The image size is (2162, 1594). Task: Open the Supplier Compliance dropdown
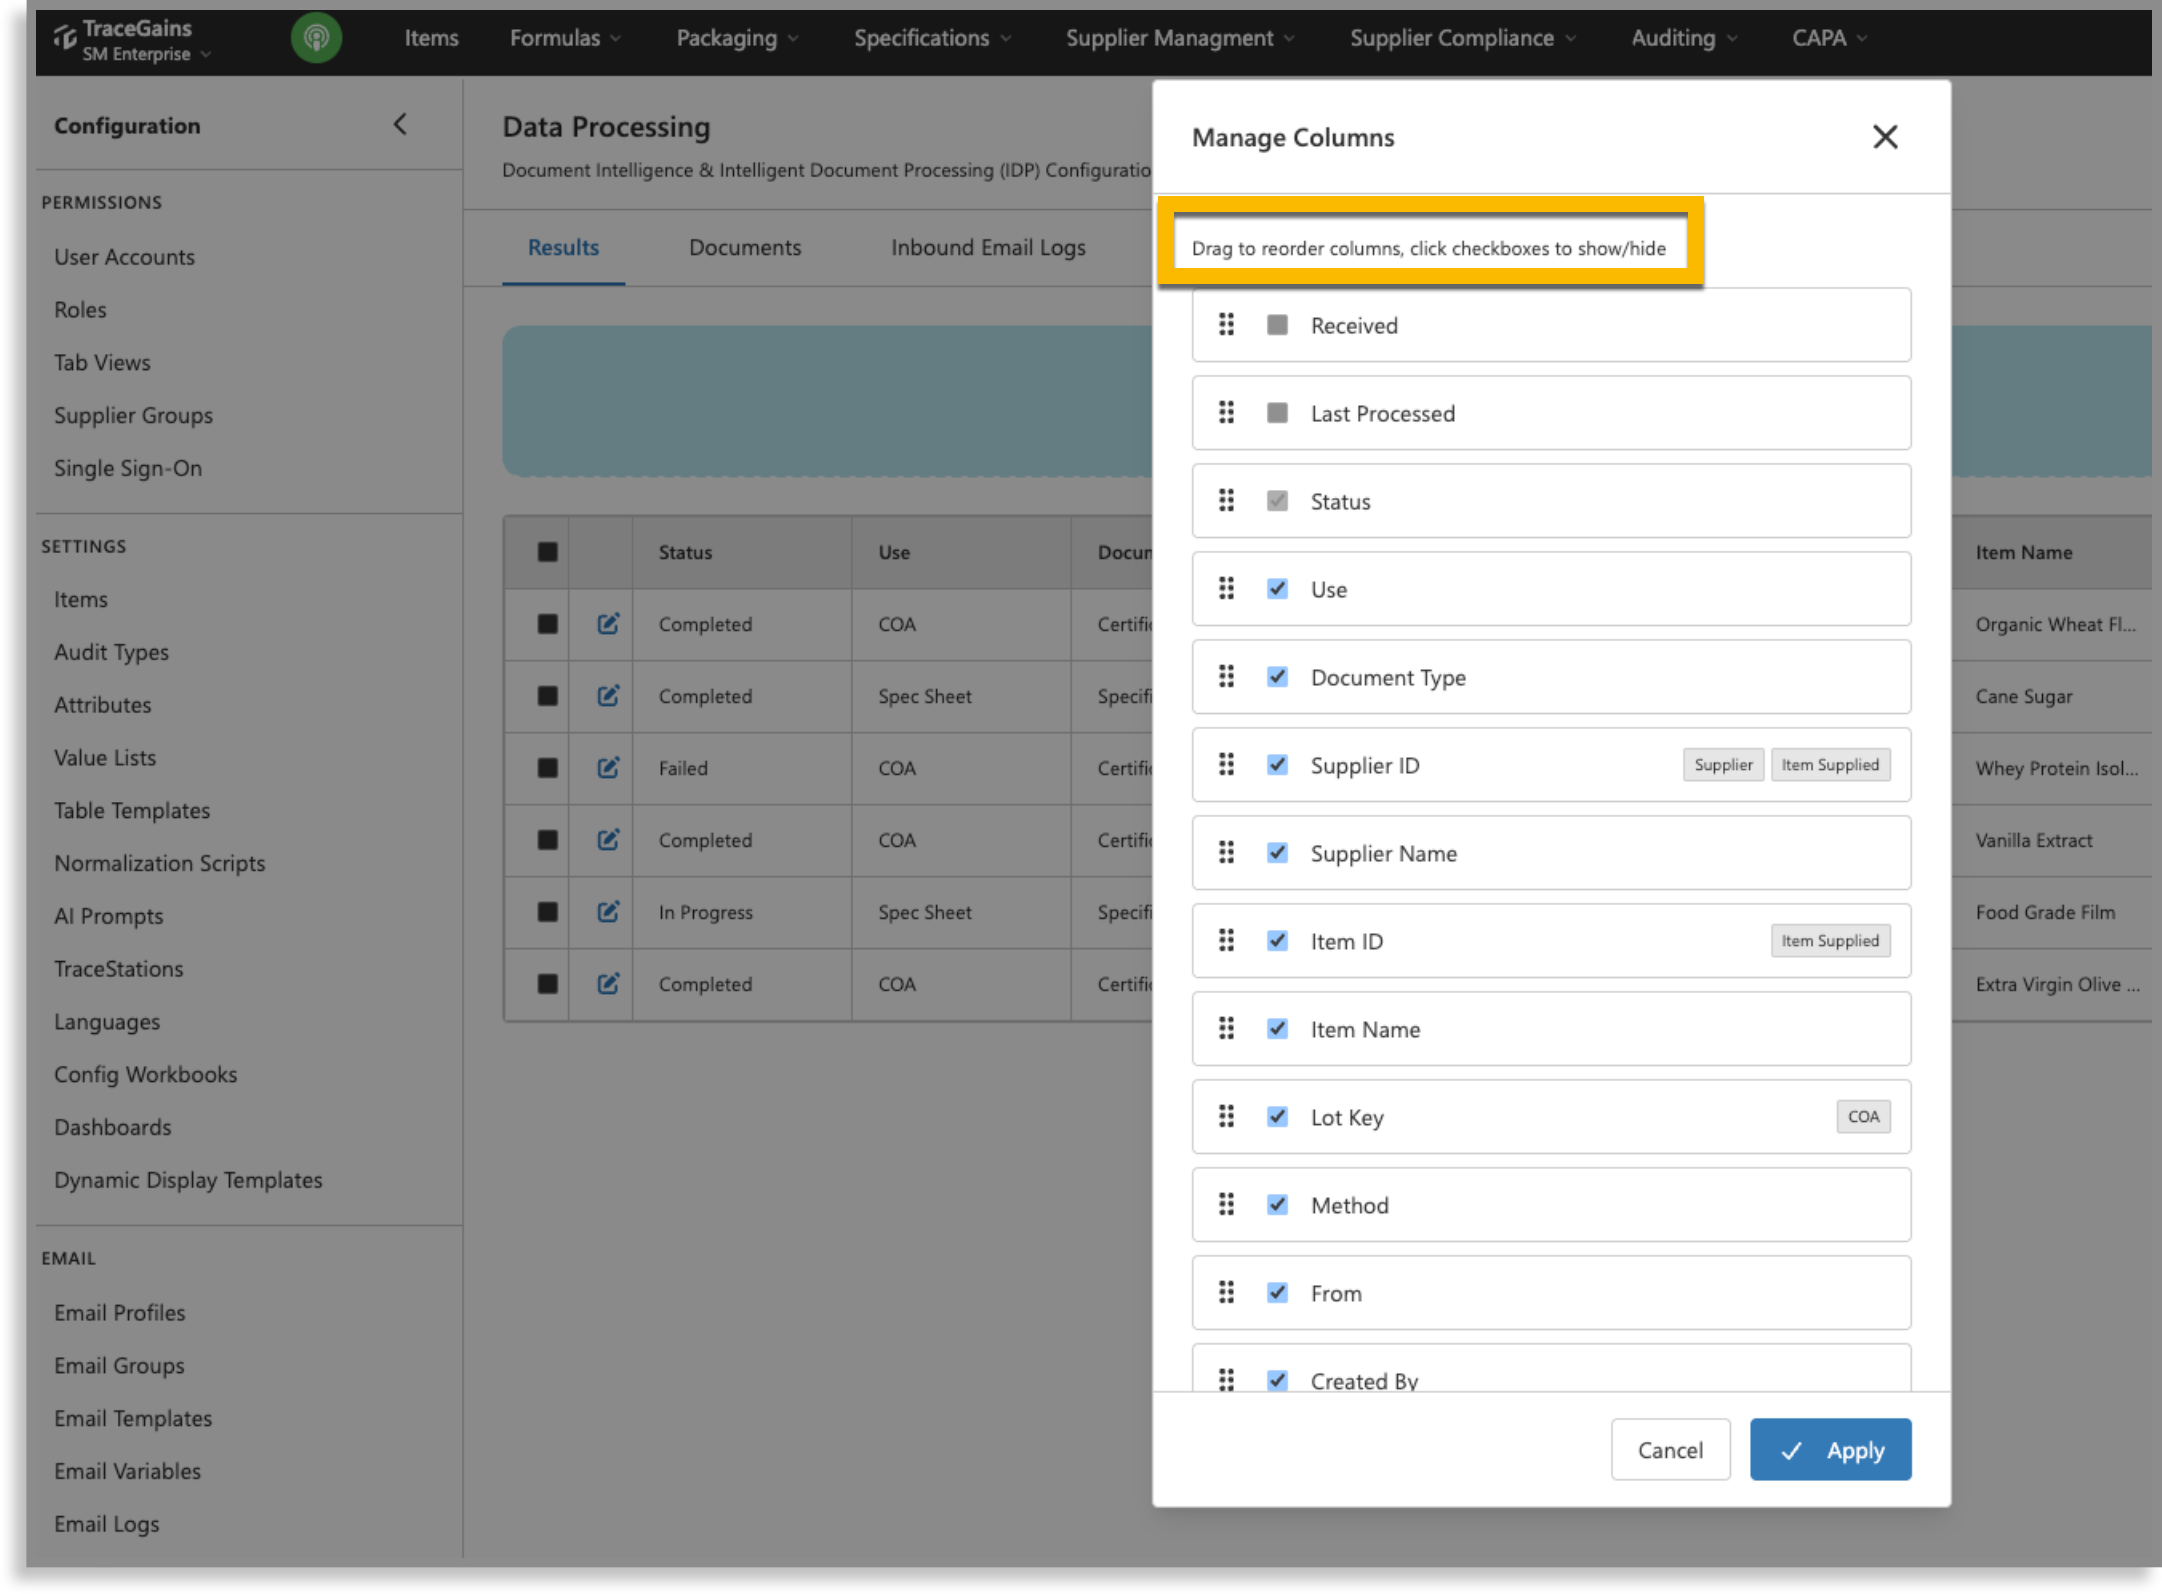pyautogui.click(x=1462, y=38)
